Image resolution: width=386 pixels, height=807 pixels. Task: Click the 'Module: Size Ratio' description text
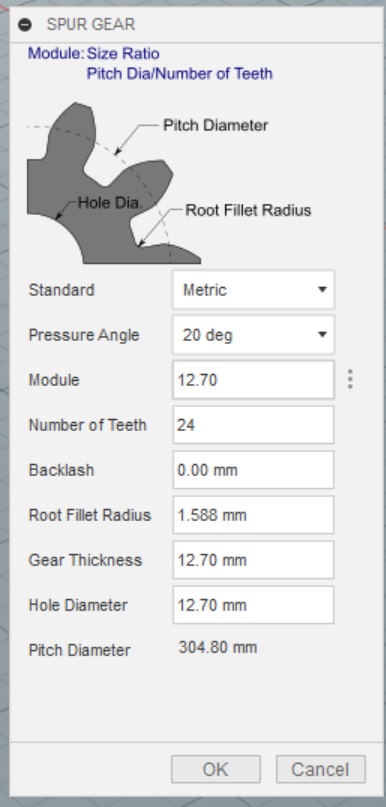(94, 54)
